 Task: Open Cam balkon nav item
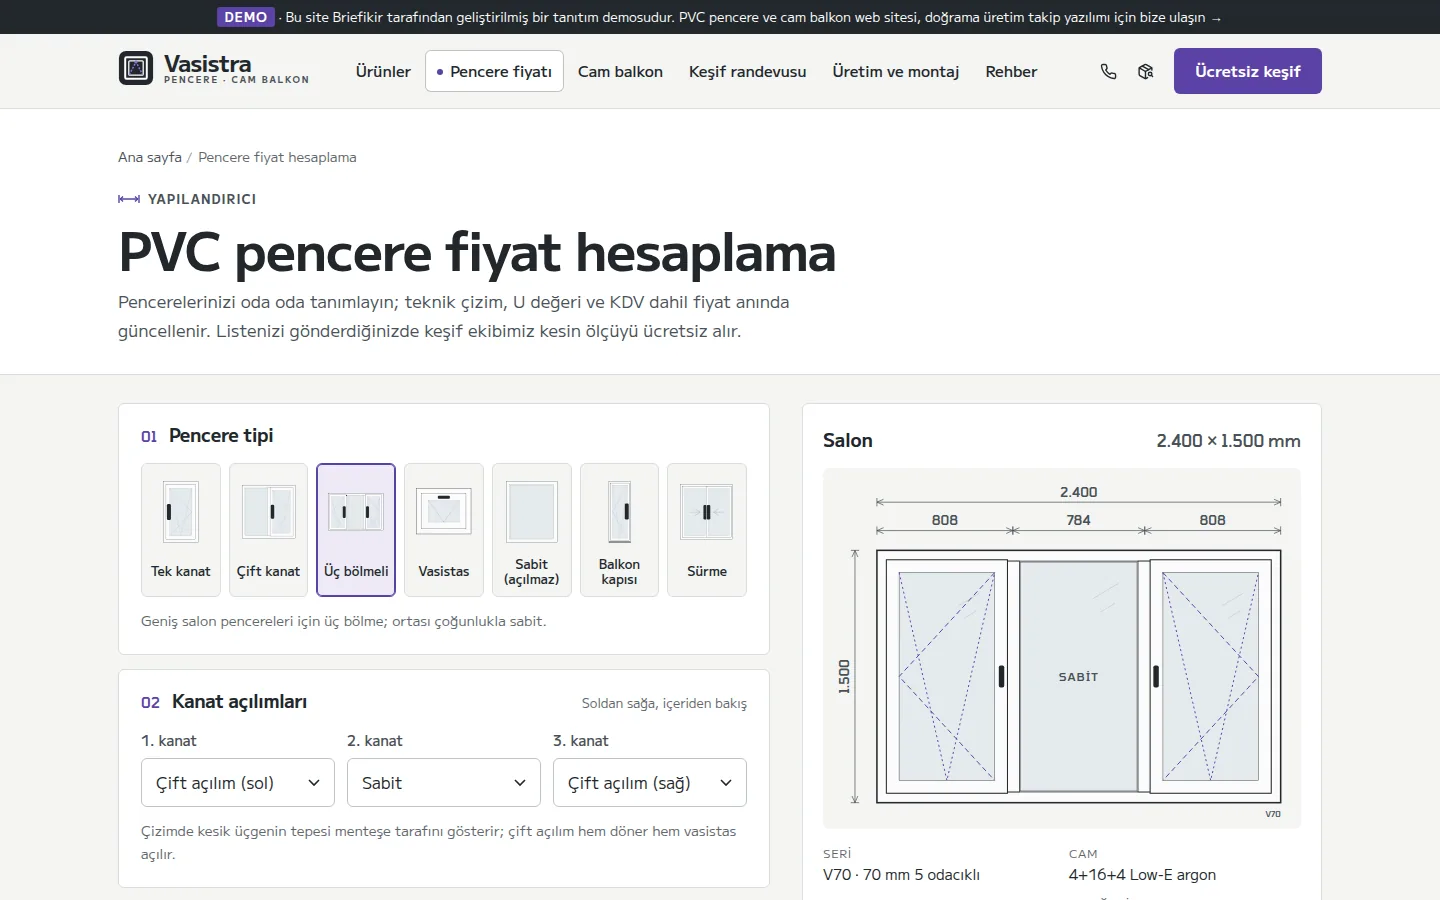click(x=620, y=71)
